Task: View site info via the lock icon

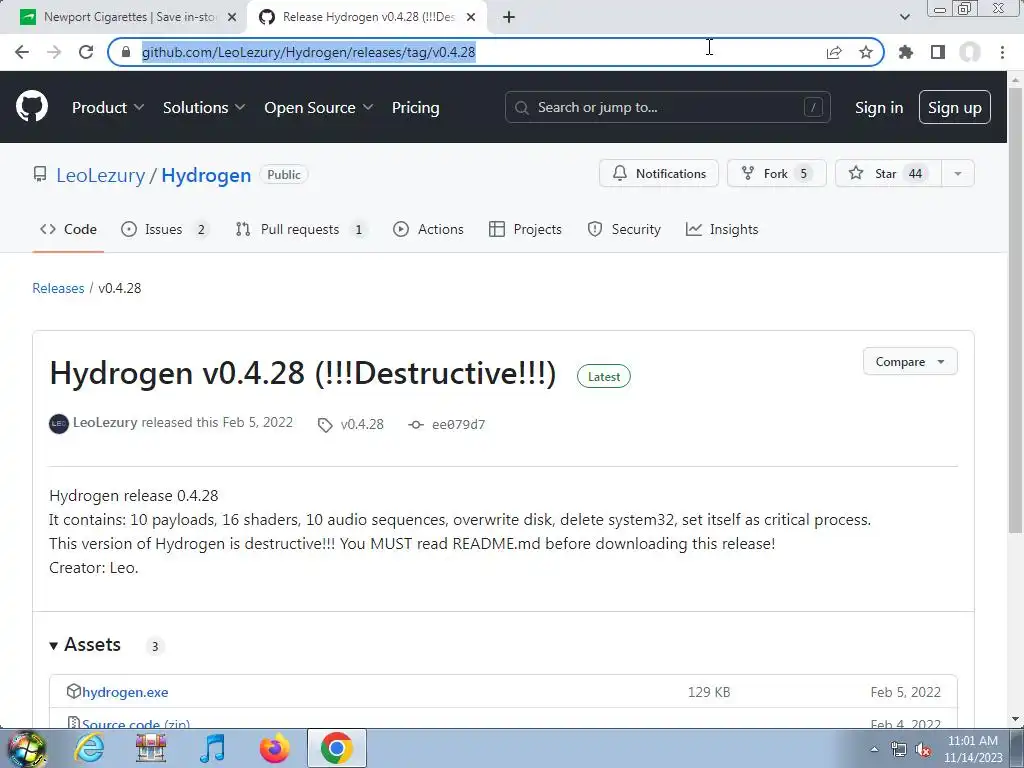Action: 126,52
